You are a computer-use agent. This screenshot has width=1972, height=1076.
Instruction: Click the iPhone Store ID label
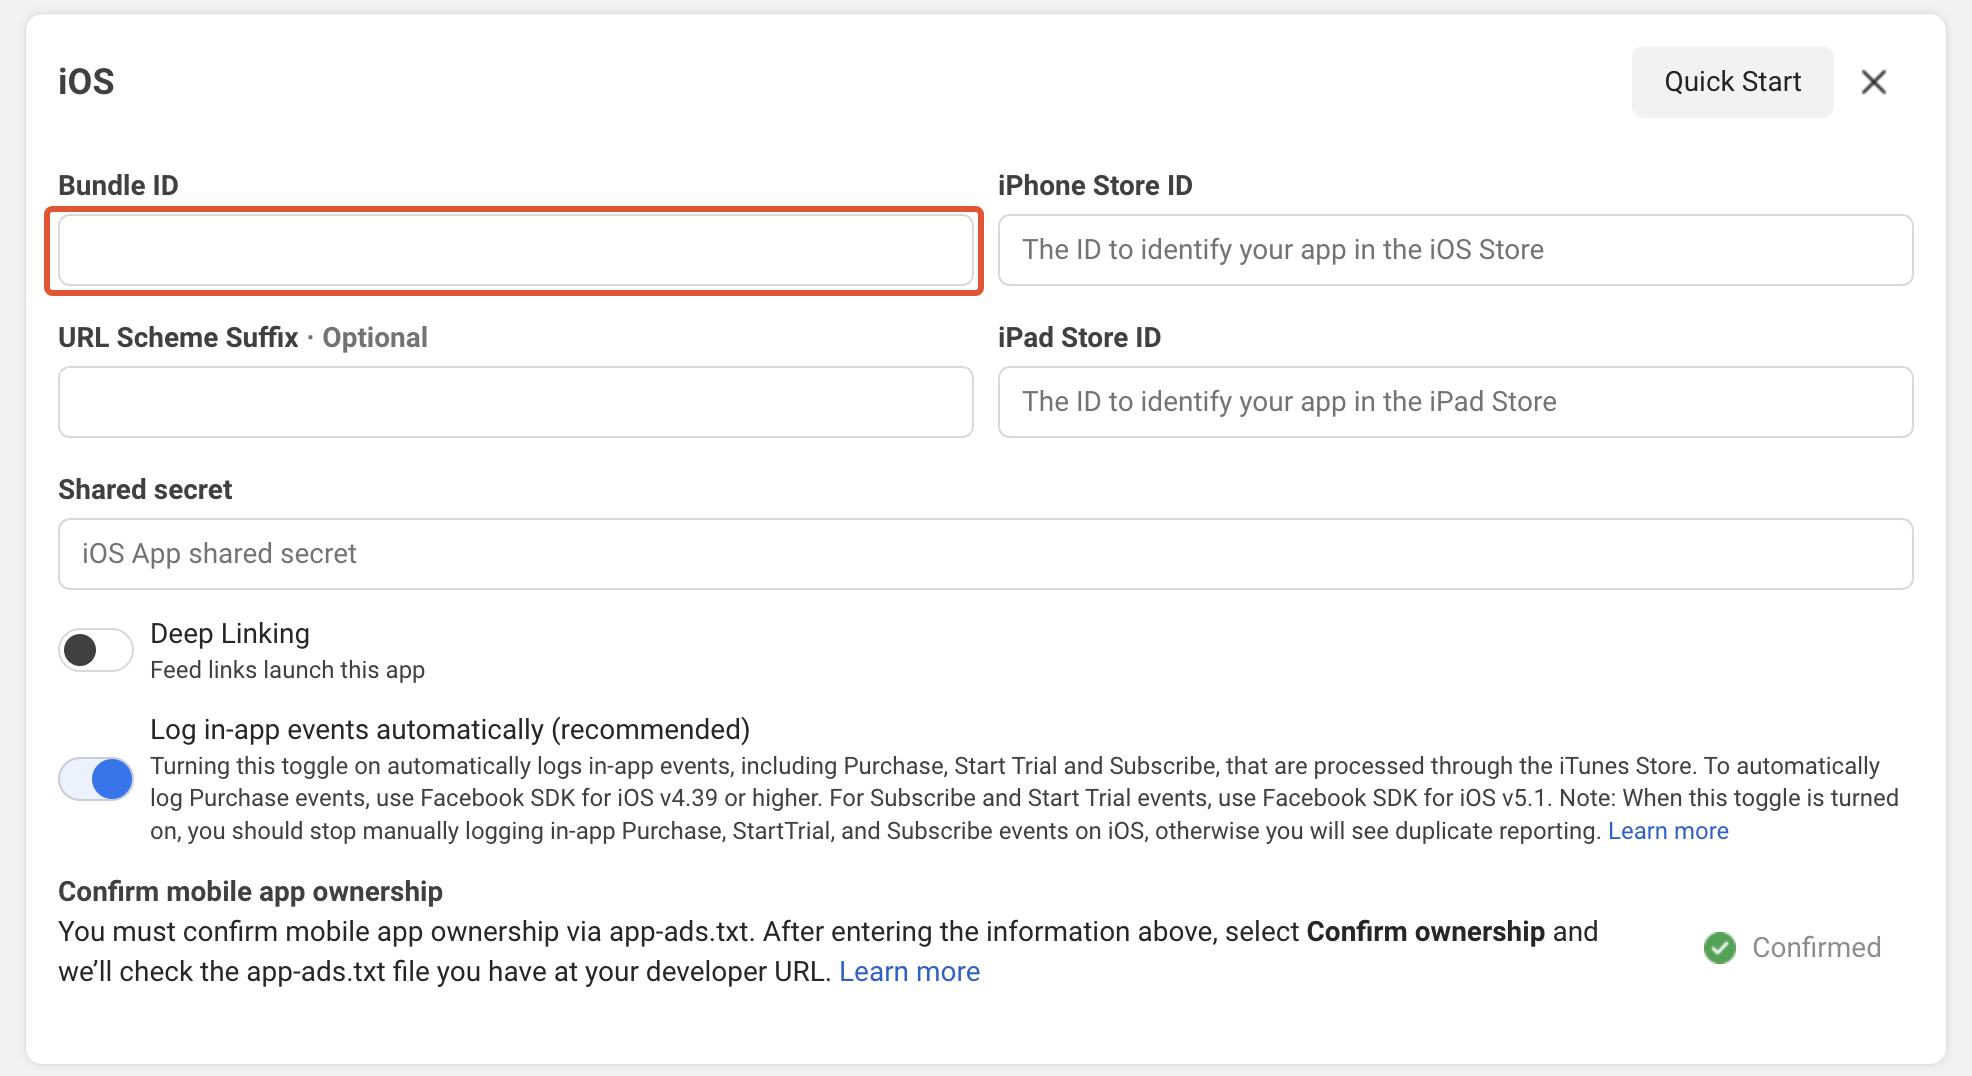pos(1095,186)
